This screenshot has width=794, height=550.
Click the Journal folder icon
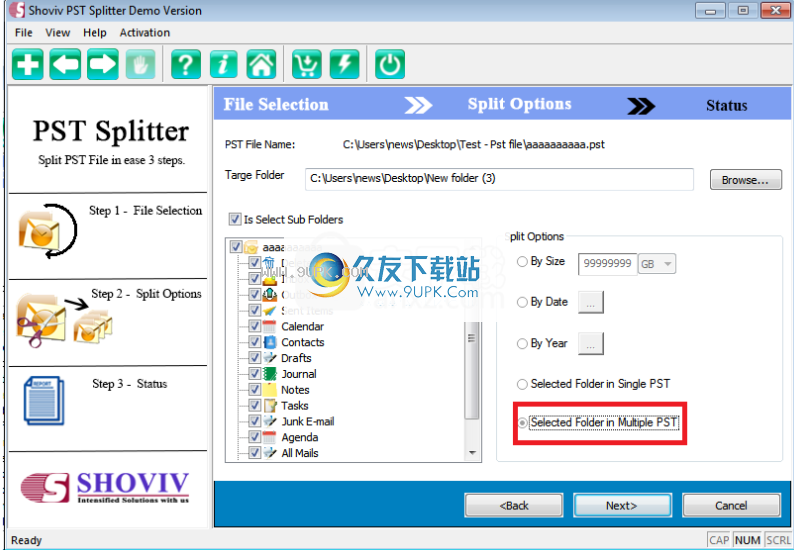(270, 374)
